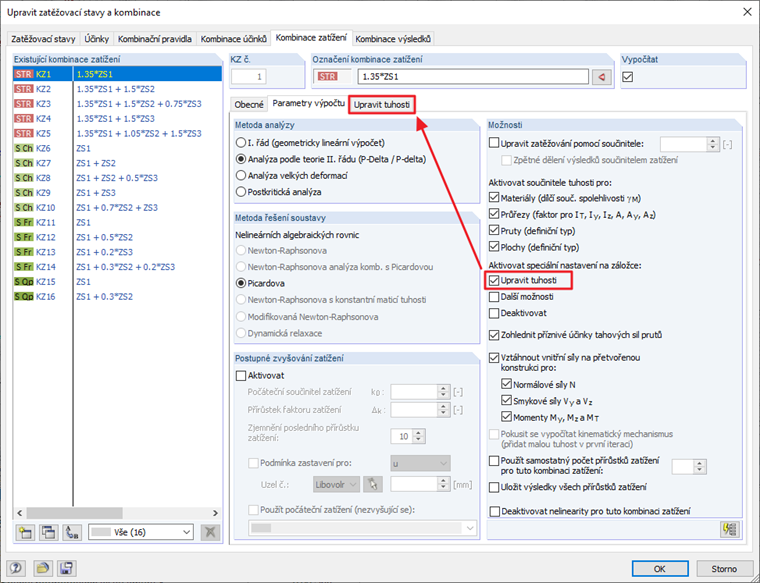The width and height of the screenshot is (760, 583).
Task: Open the Podmínka zastavení 'u' dropdown
Action: 420,463
